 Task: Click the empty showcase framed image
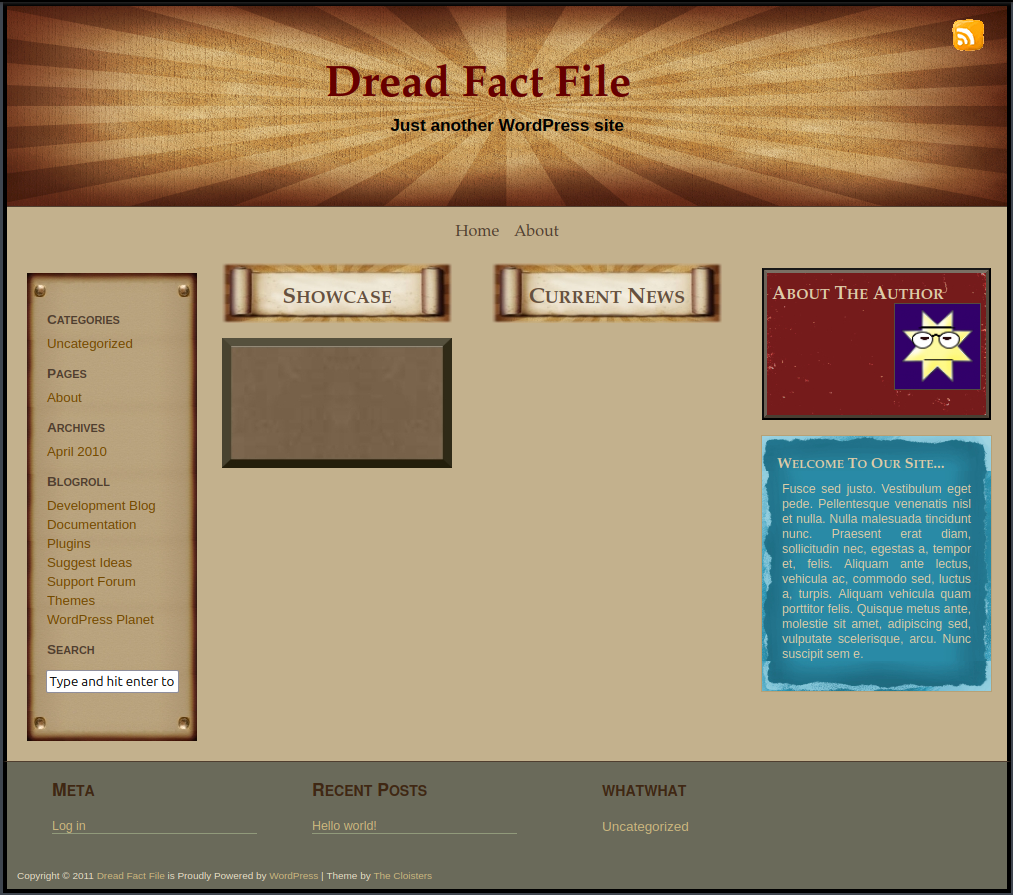point(337,403)
